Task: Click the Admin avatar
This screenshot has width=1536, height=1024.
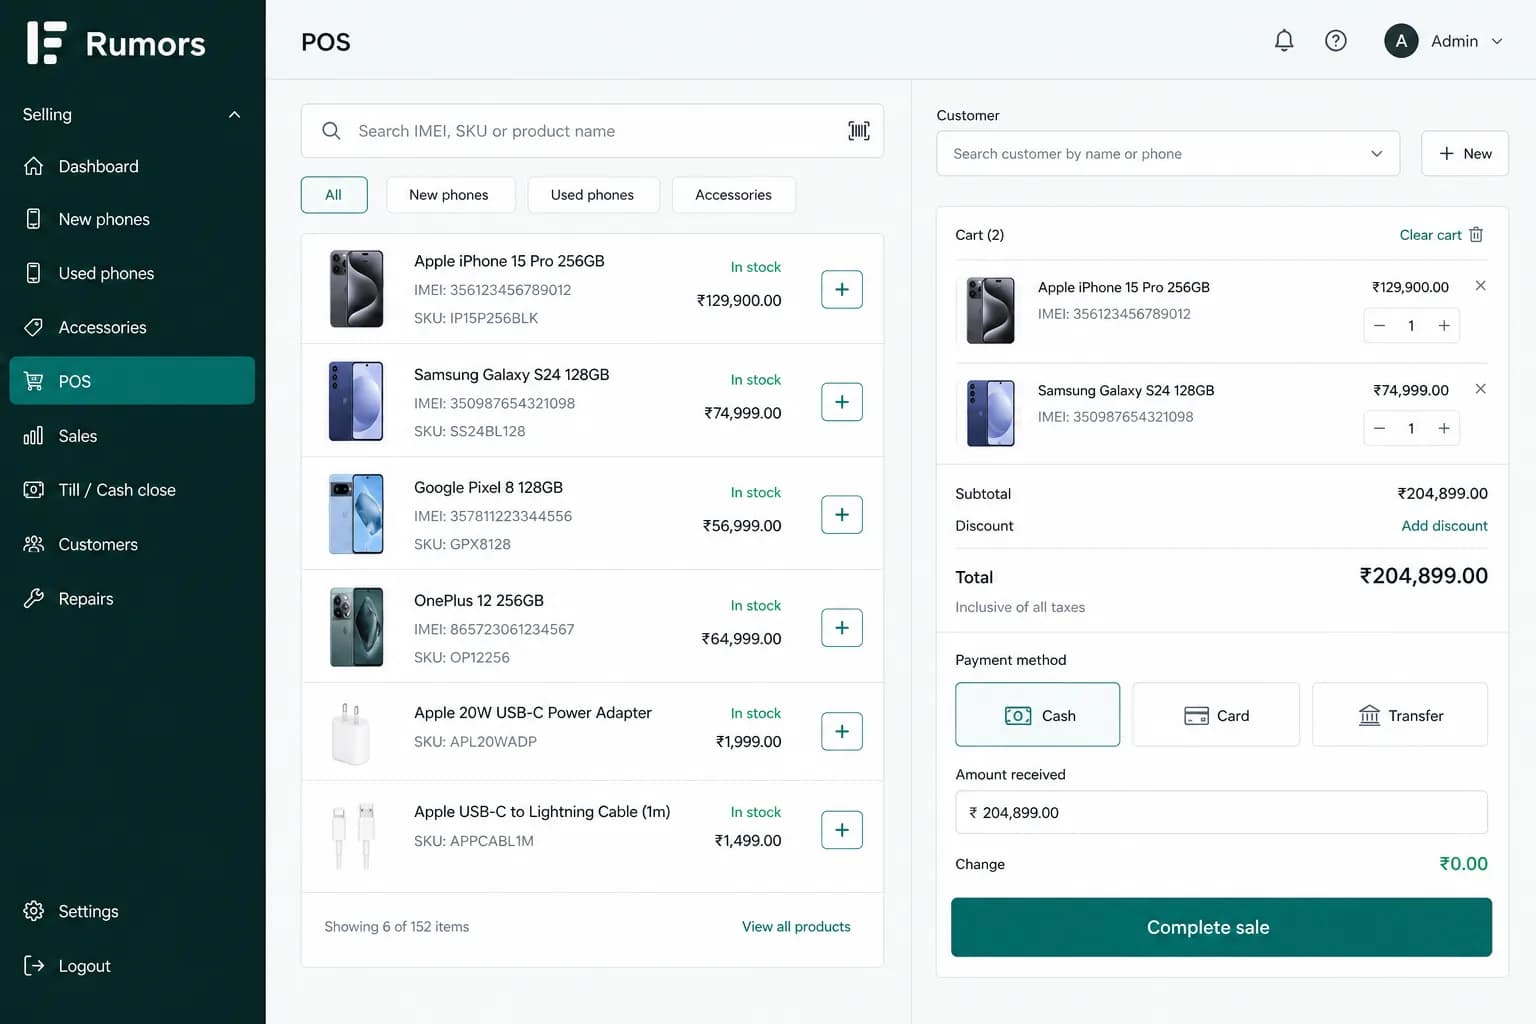Action: pyautogui.click(x=1401, y=41)
